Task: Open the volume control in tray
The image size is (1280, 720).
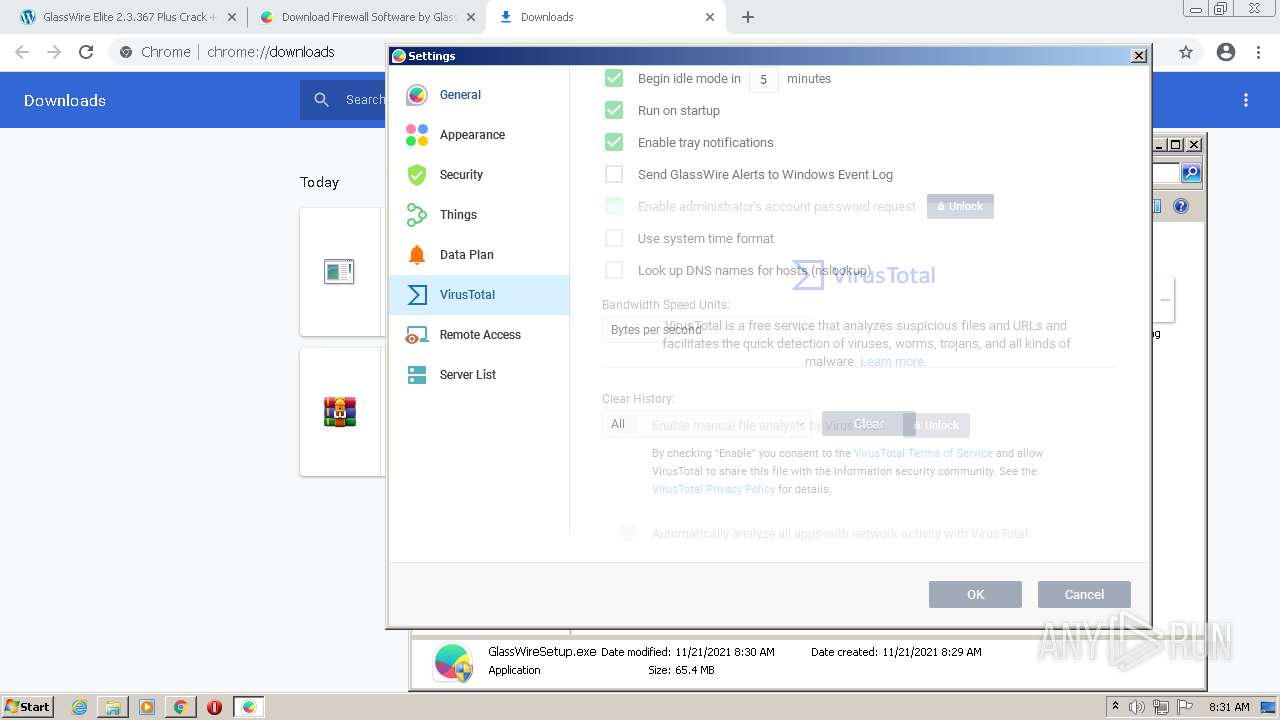Action: (x=1137, y=707)
